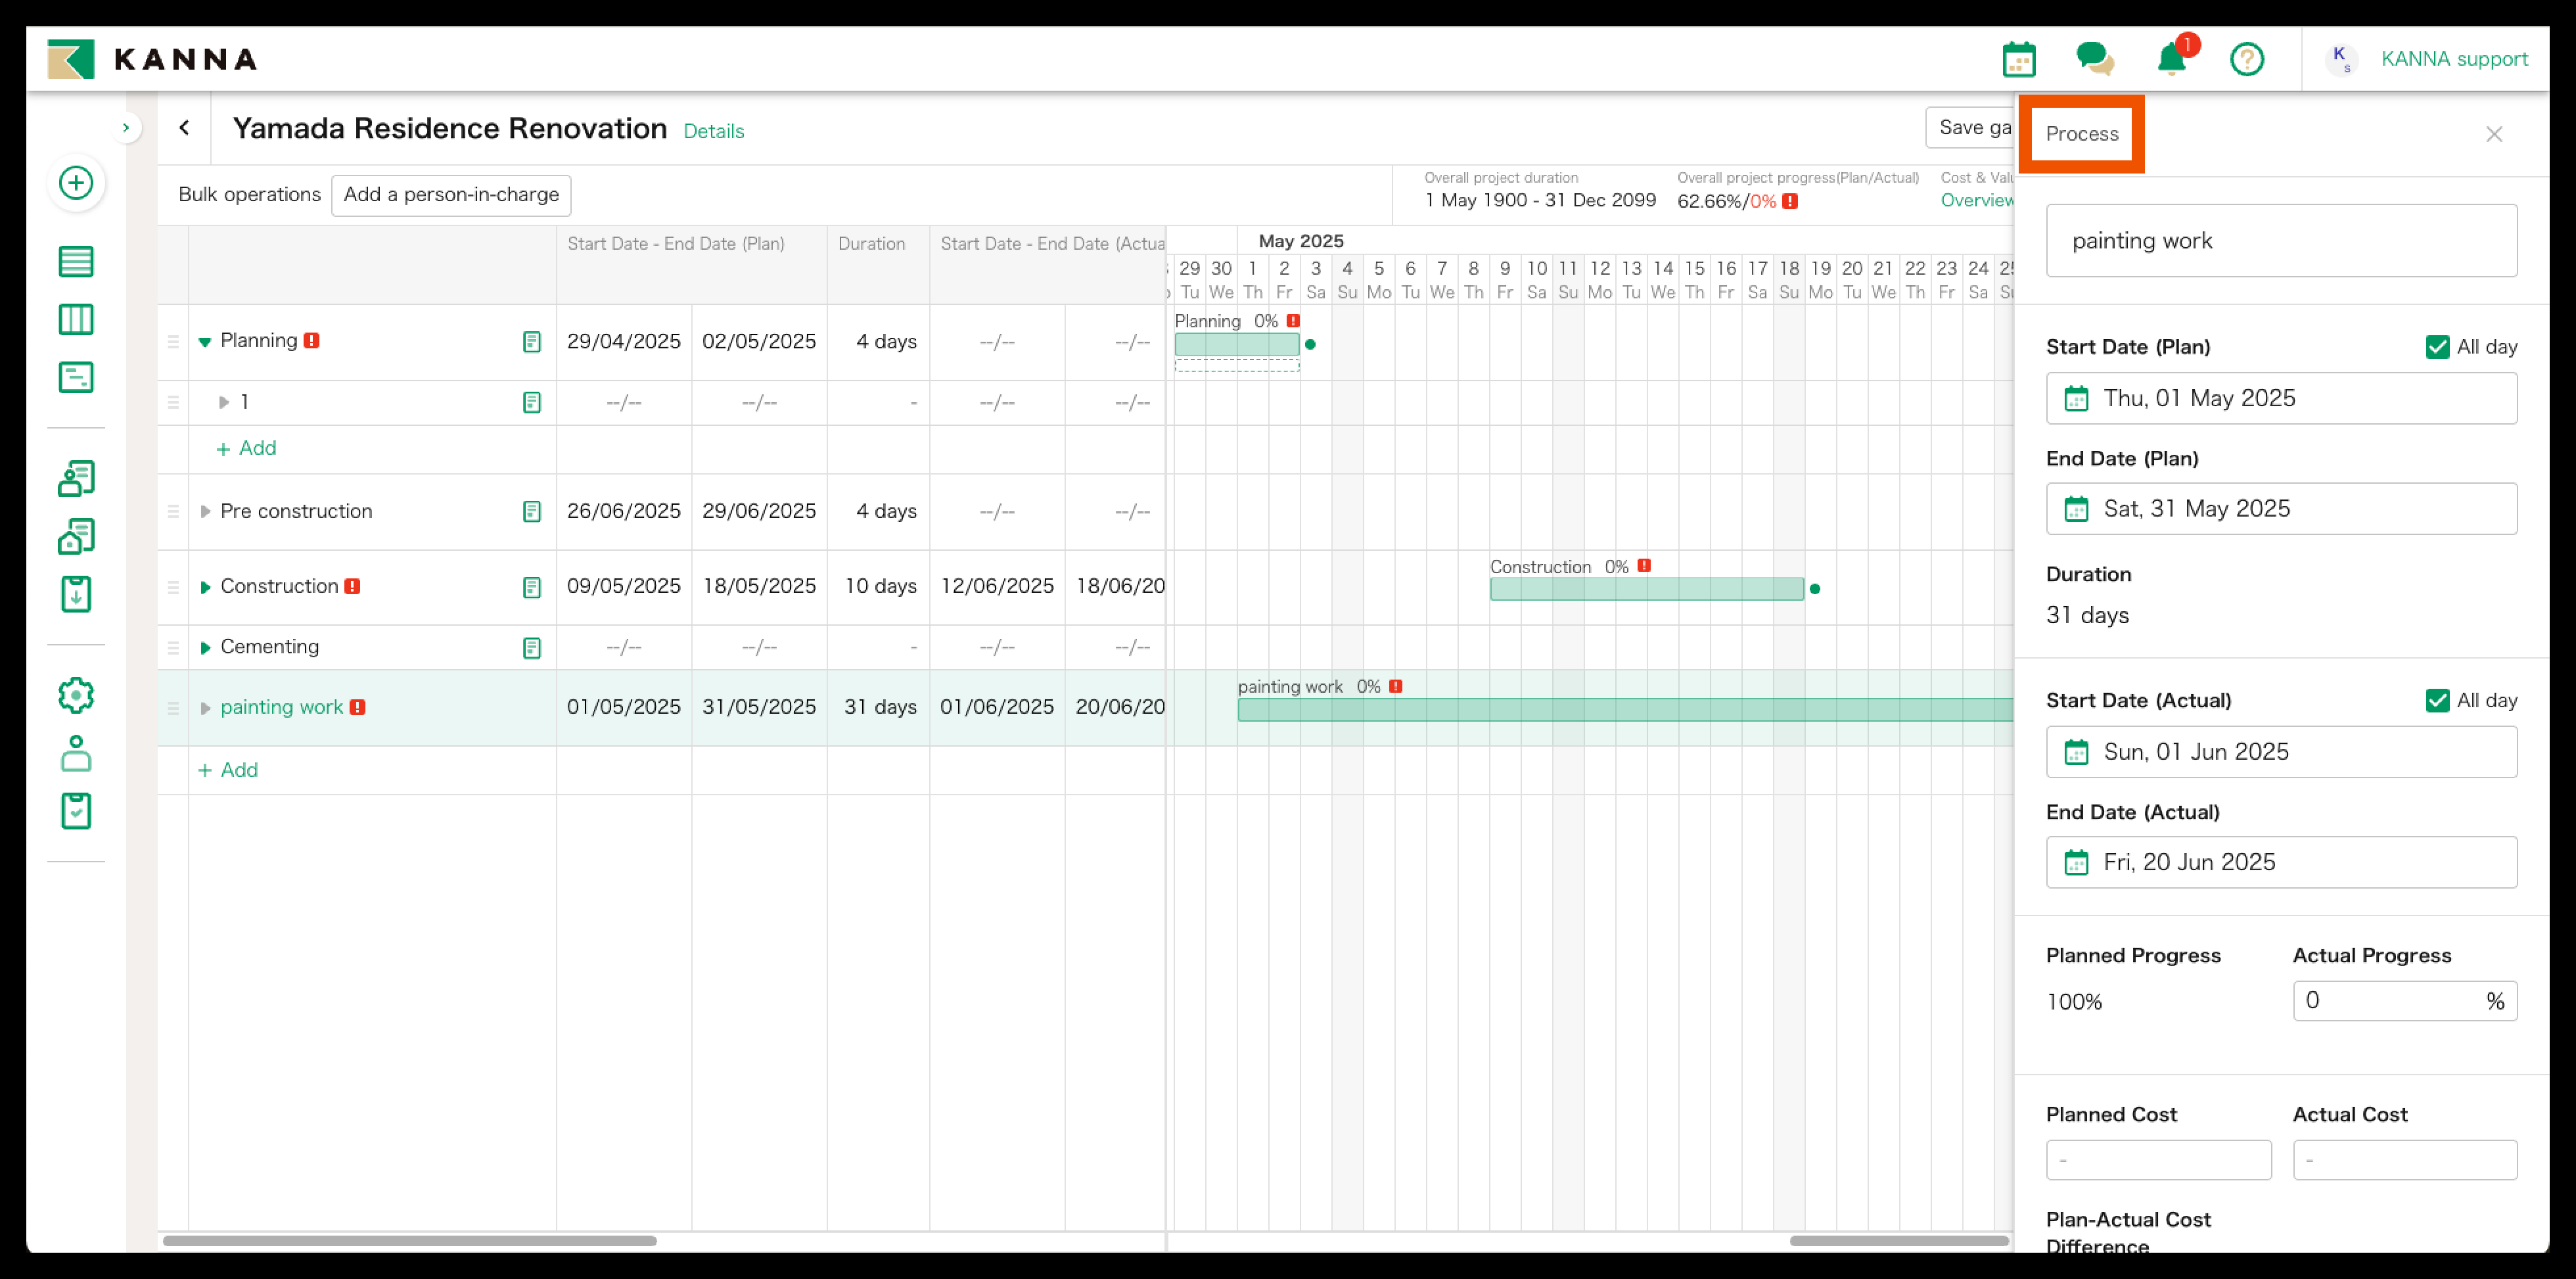Expand the Construction row
Viewport: 2576px width, 1279px height.
click(x=205, y=586)
